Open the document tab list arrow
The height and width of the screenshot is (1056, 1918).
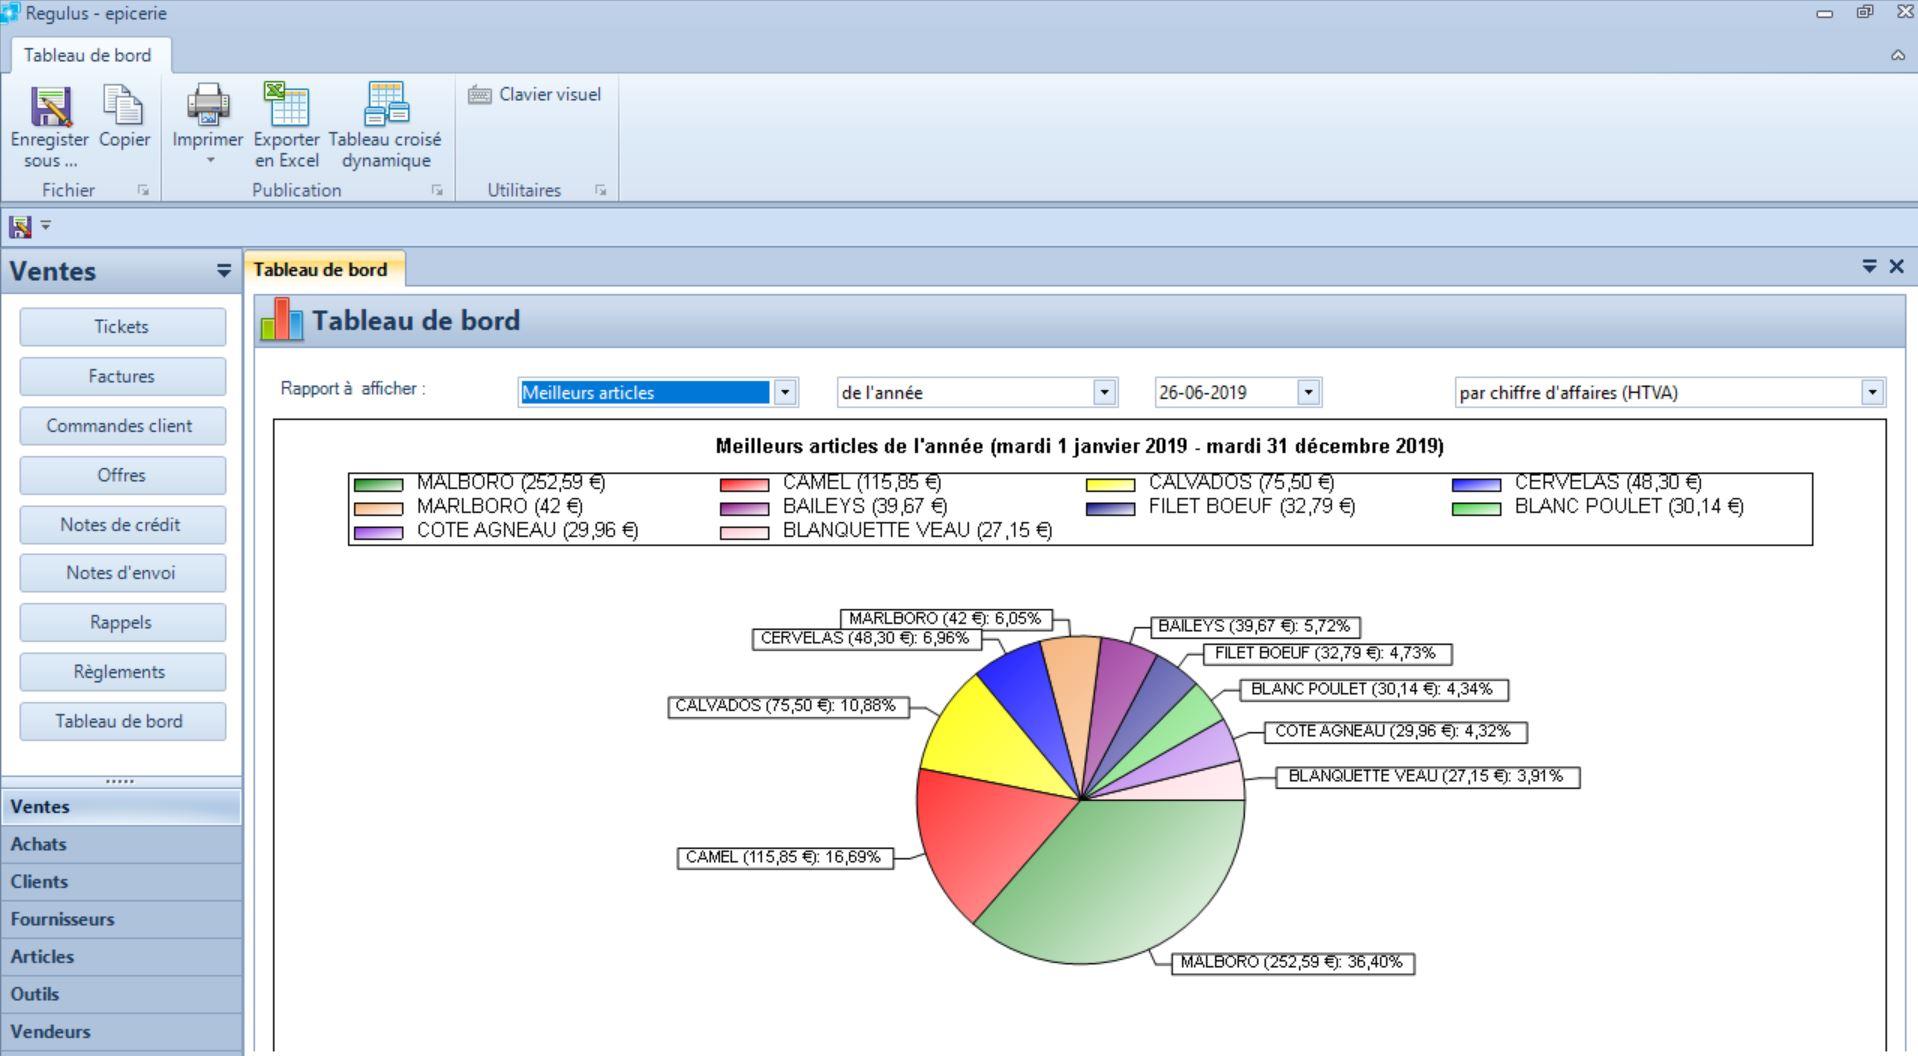pos(1869,266)
